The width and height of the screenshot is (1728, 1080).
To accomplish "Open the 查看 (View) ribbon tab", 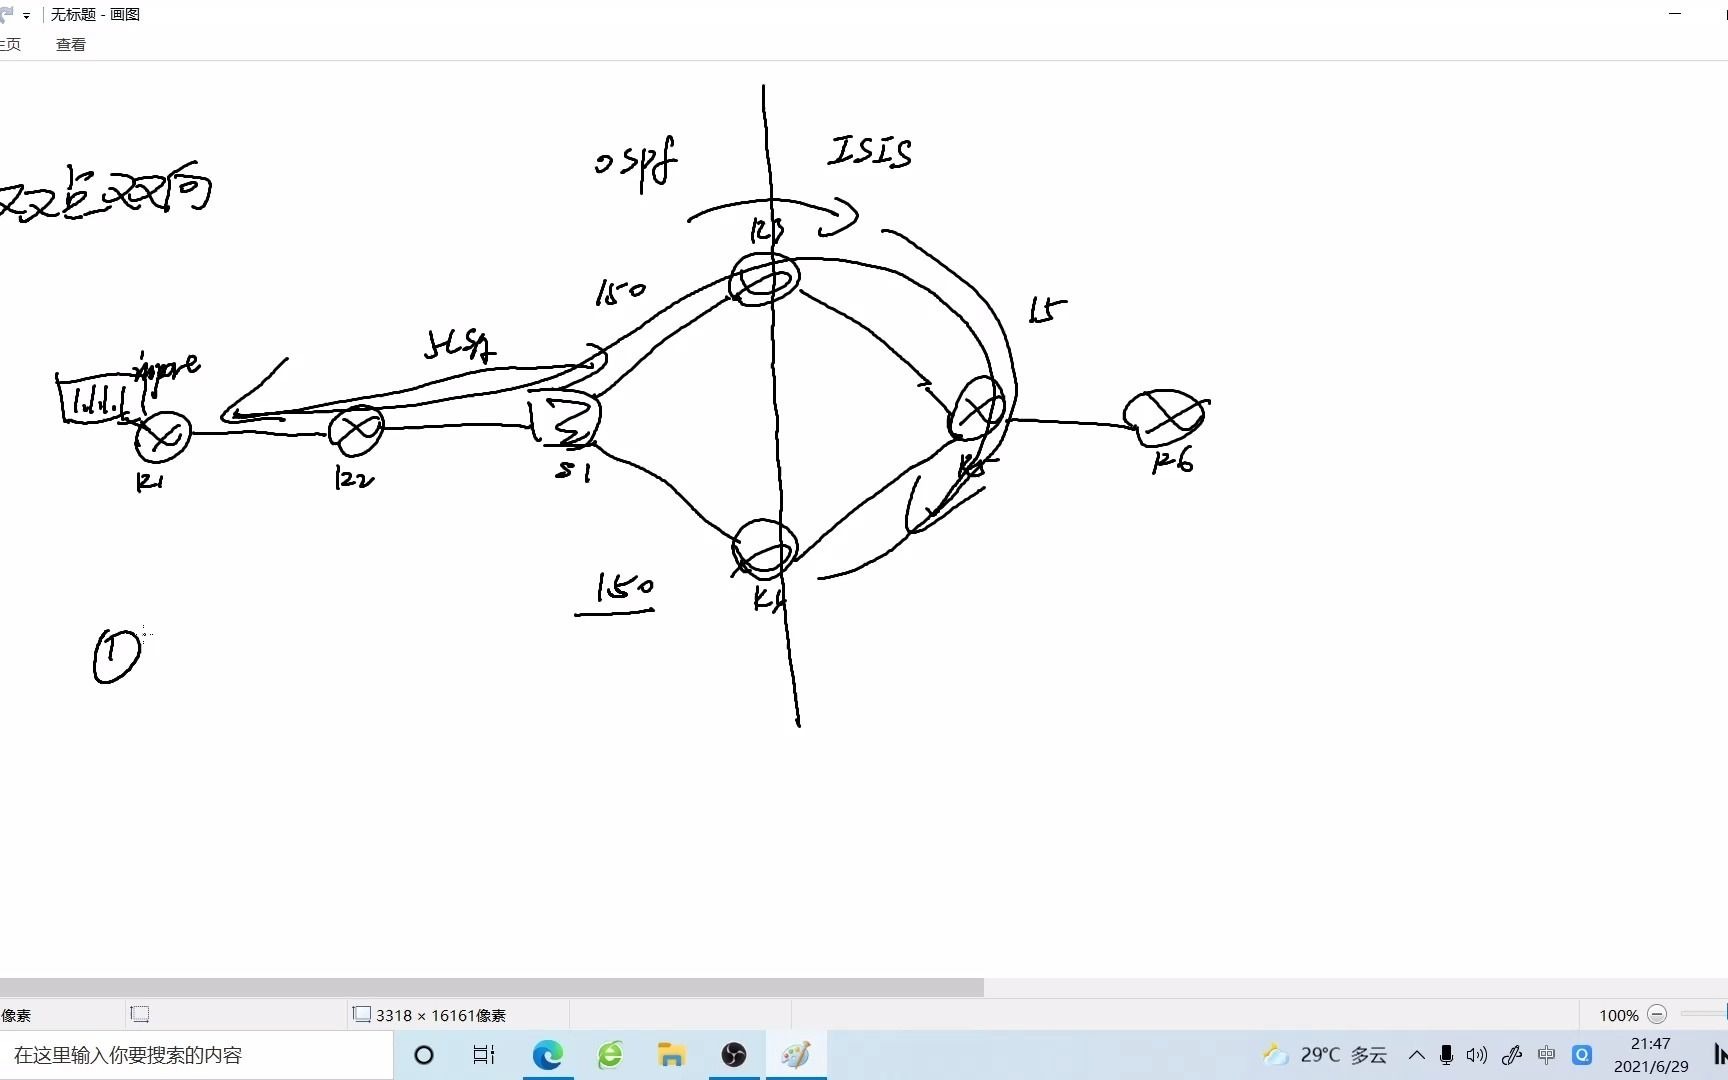I will click(x=71, y=44).
